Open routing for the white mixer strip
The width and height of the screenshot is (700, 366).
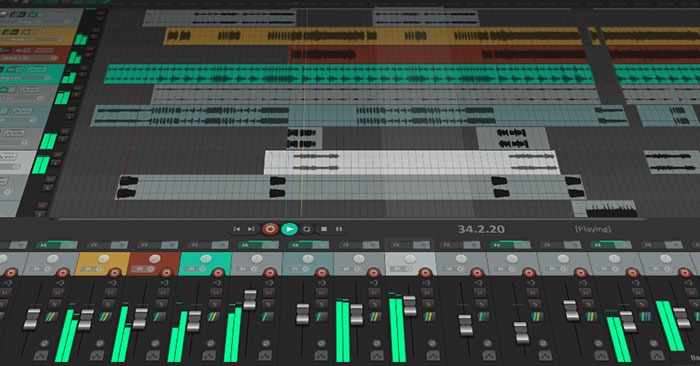429,317
